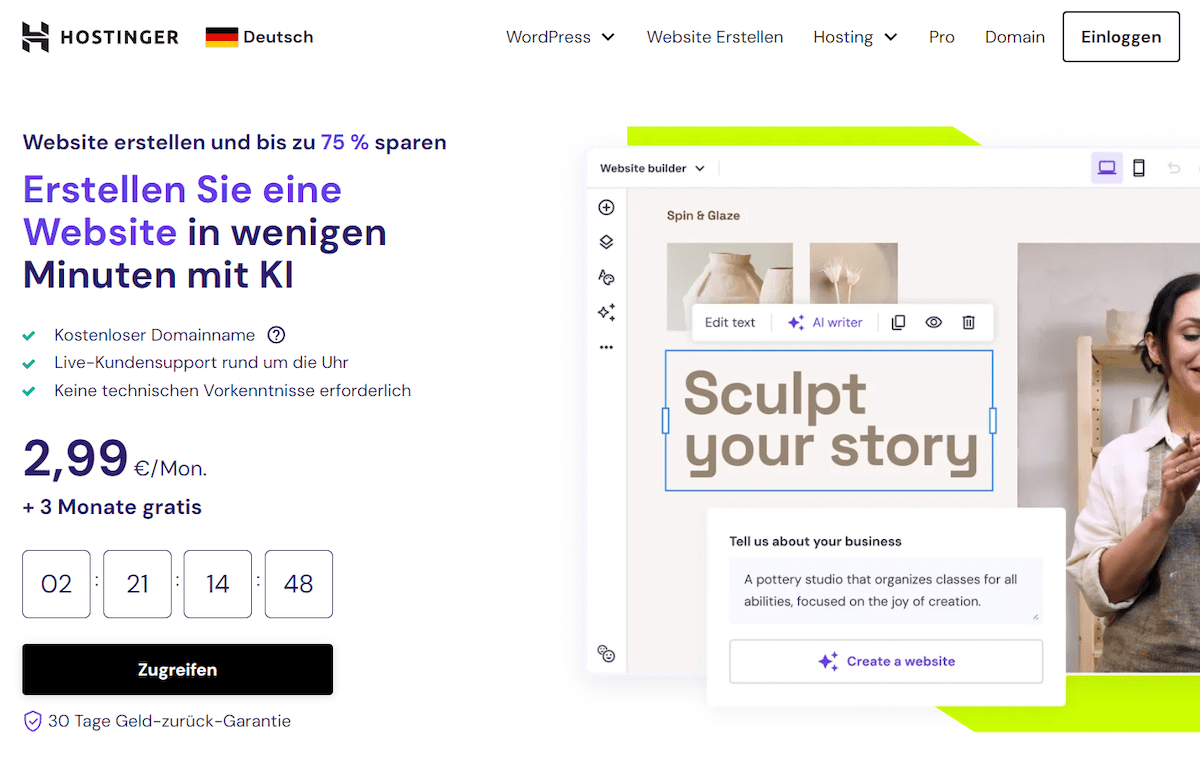Screen dimensions: 1200x766
Task: Click the German flag icon
Action: pyautogui.click(x=221, y=37)
